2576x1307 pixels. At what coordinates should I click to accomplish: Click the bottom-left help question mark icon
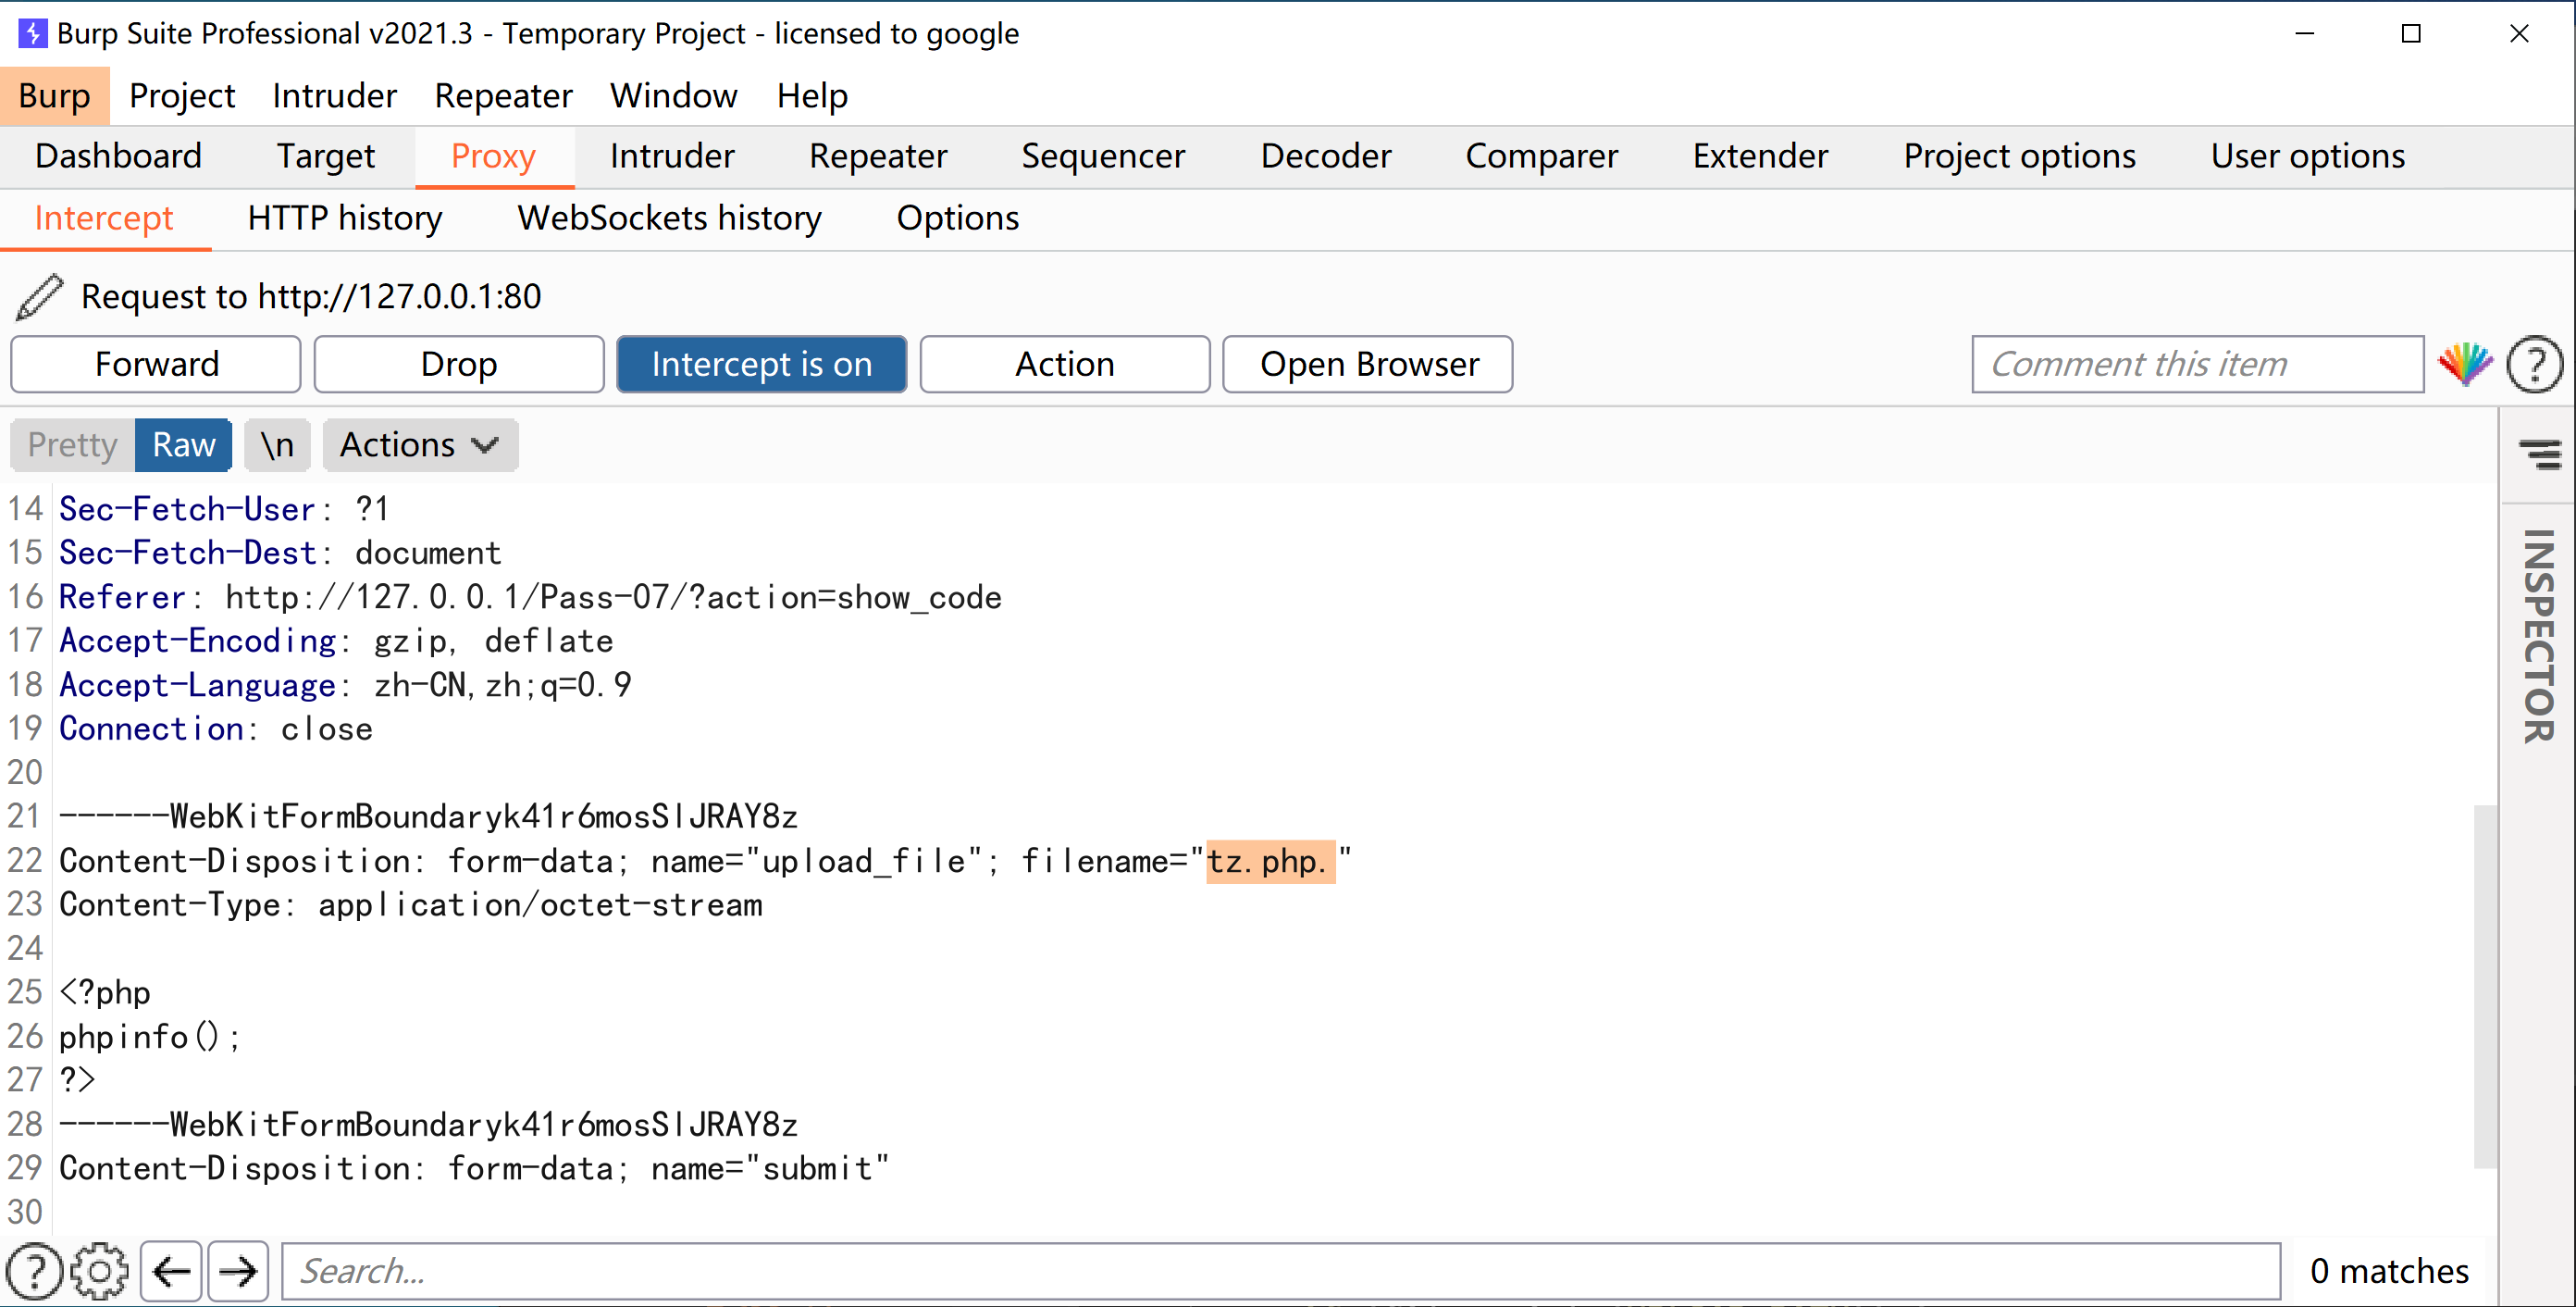(34, 1271)
